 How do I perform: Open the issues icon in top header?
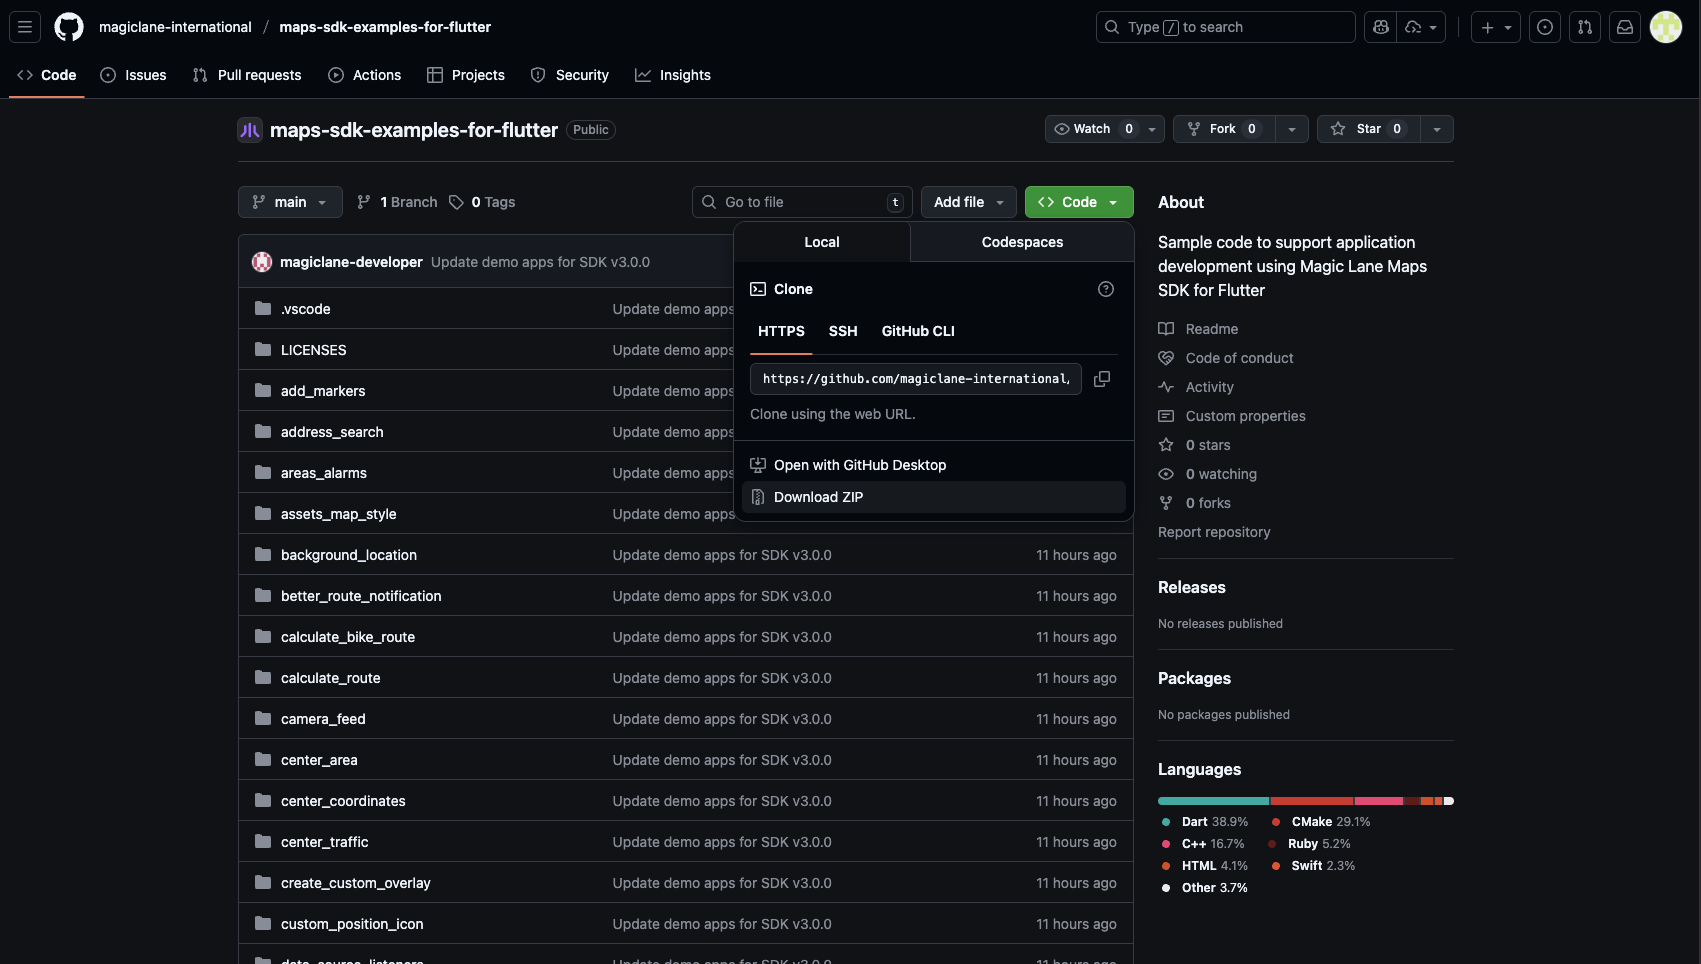[1545, 27]
